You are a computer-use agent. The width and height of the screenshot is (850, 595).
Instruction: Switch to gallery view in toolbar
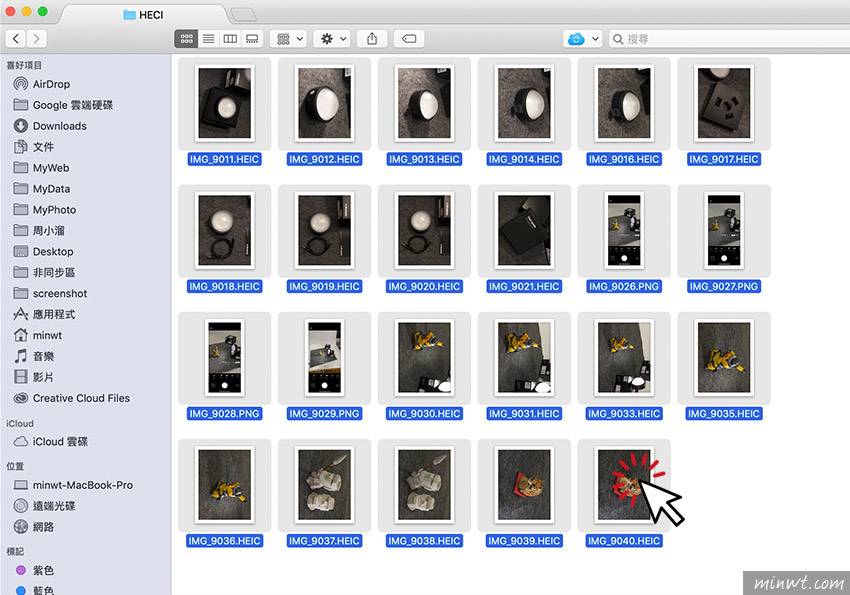coord(252,39)
